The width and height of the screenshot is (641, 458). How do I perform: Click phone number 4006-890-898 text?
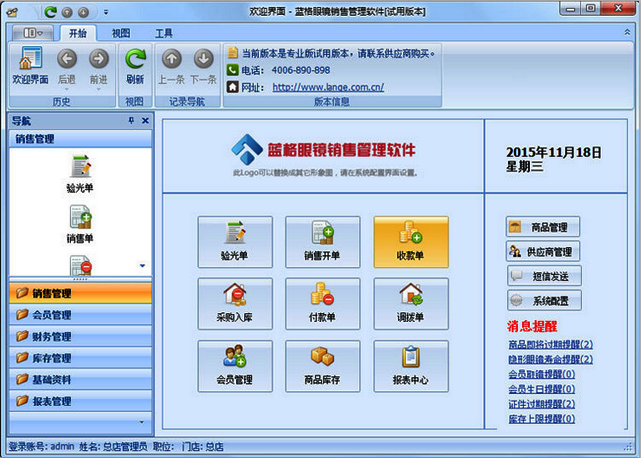point(301,70)
